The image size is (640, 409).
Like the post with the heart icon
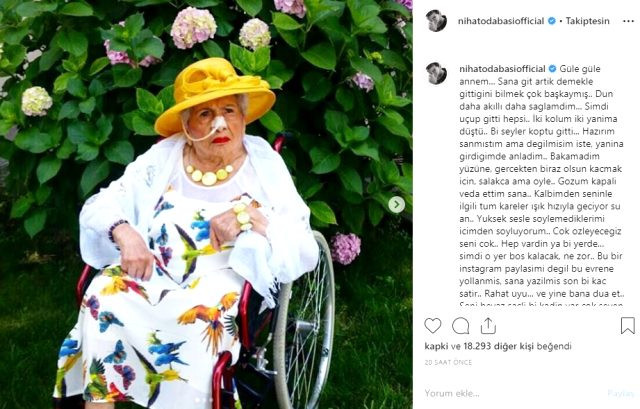(x=433, y=325)
